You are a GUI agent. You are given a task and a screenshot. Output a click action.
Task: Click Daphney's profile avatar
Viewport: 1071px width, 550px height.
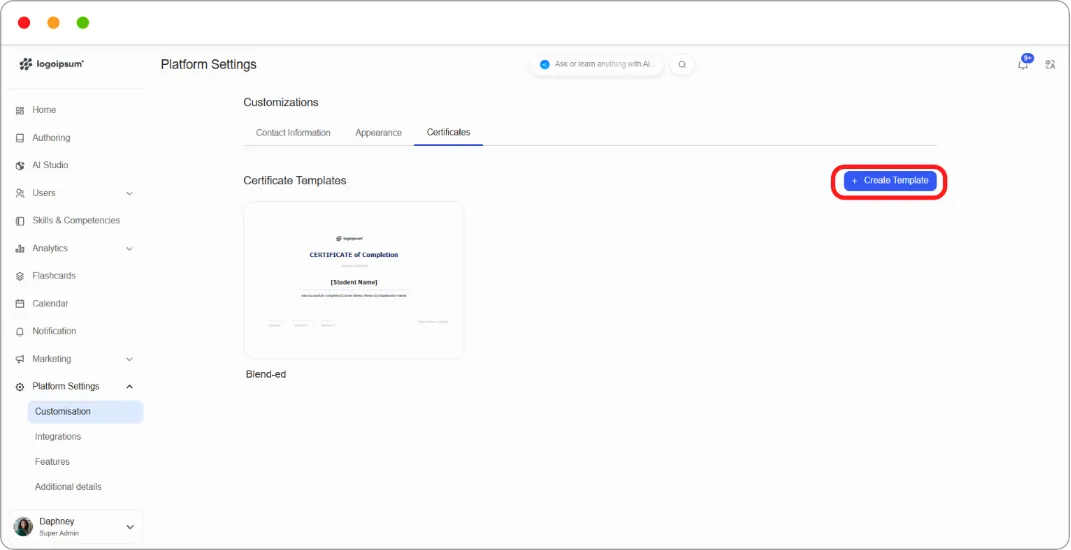[23, 527]
